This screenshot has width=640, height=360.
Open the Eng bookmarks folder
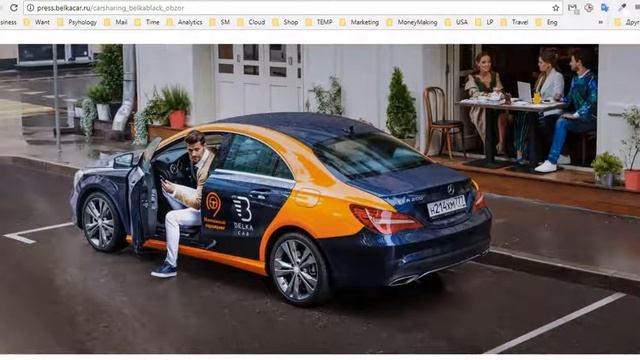[x=547, y=22]
